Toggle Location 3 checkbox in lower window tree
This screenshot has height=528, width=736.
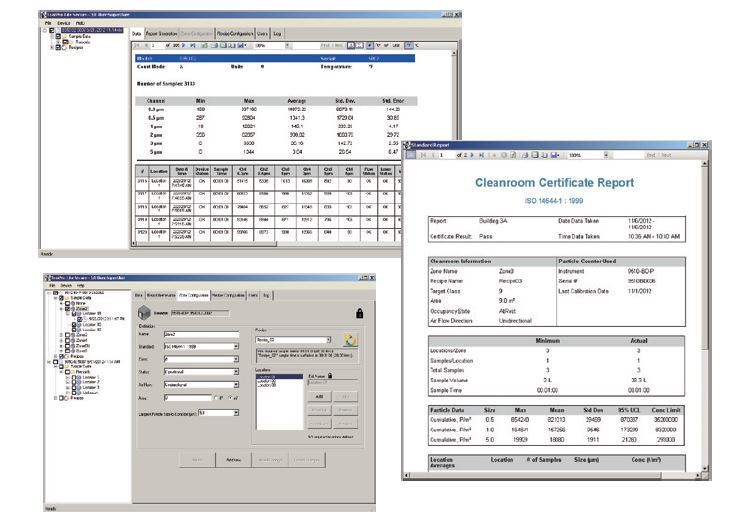tap(74, 387)
